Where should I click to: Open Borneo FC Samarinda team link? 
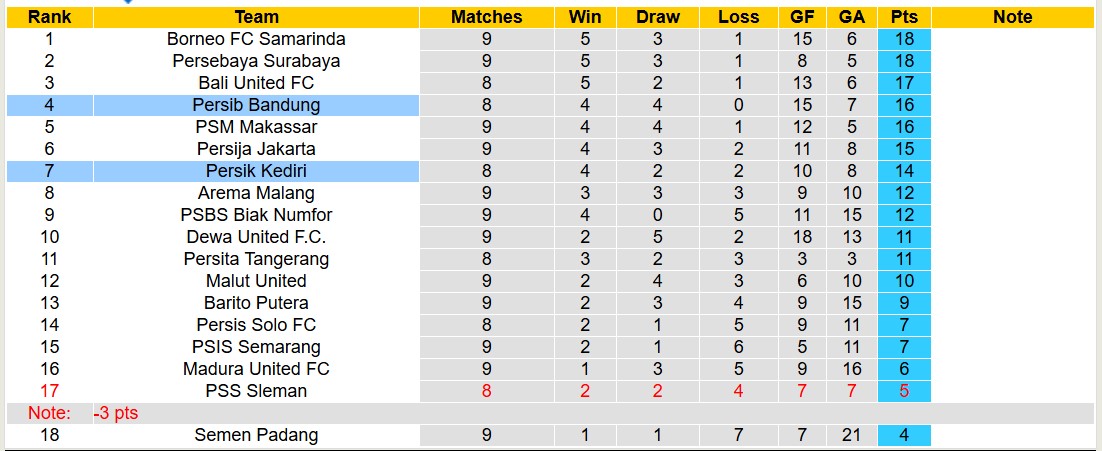[256, 39]
